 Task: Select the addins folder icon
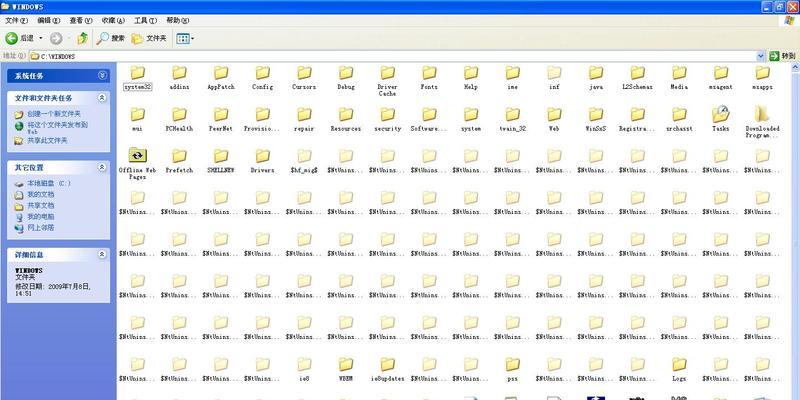[179, 72]
